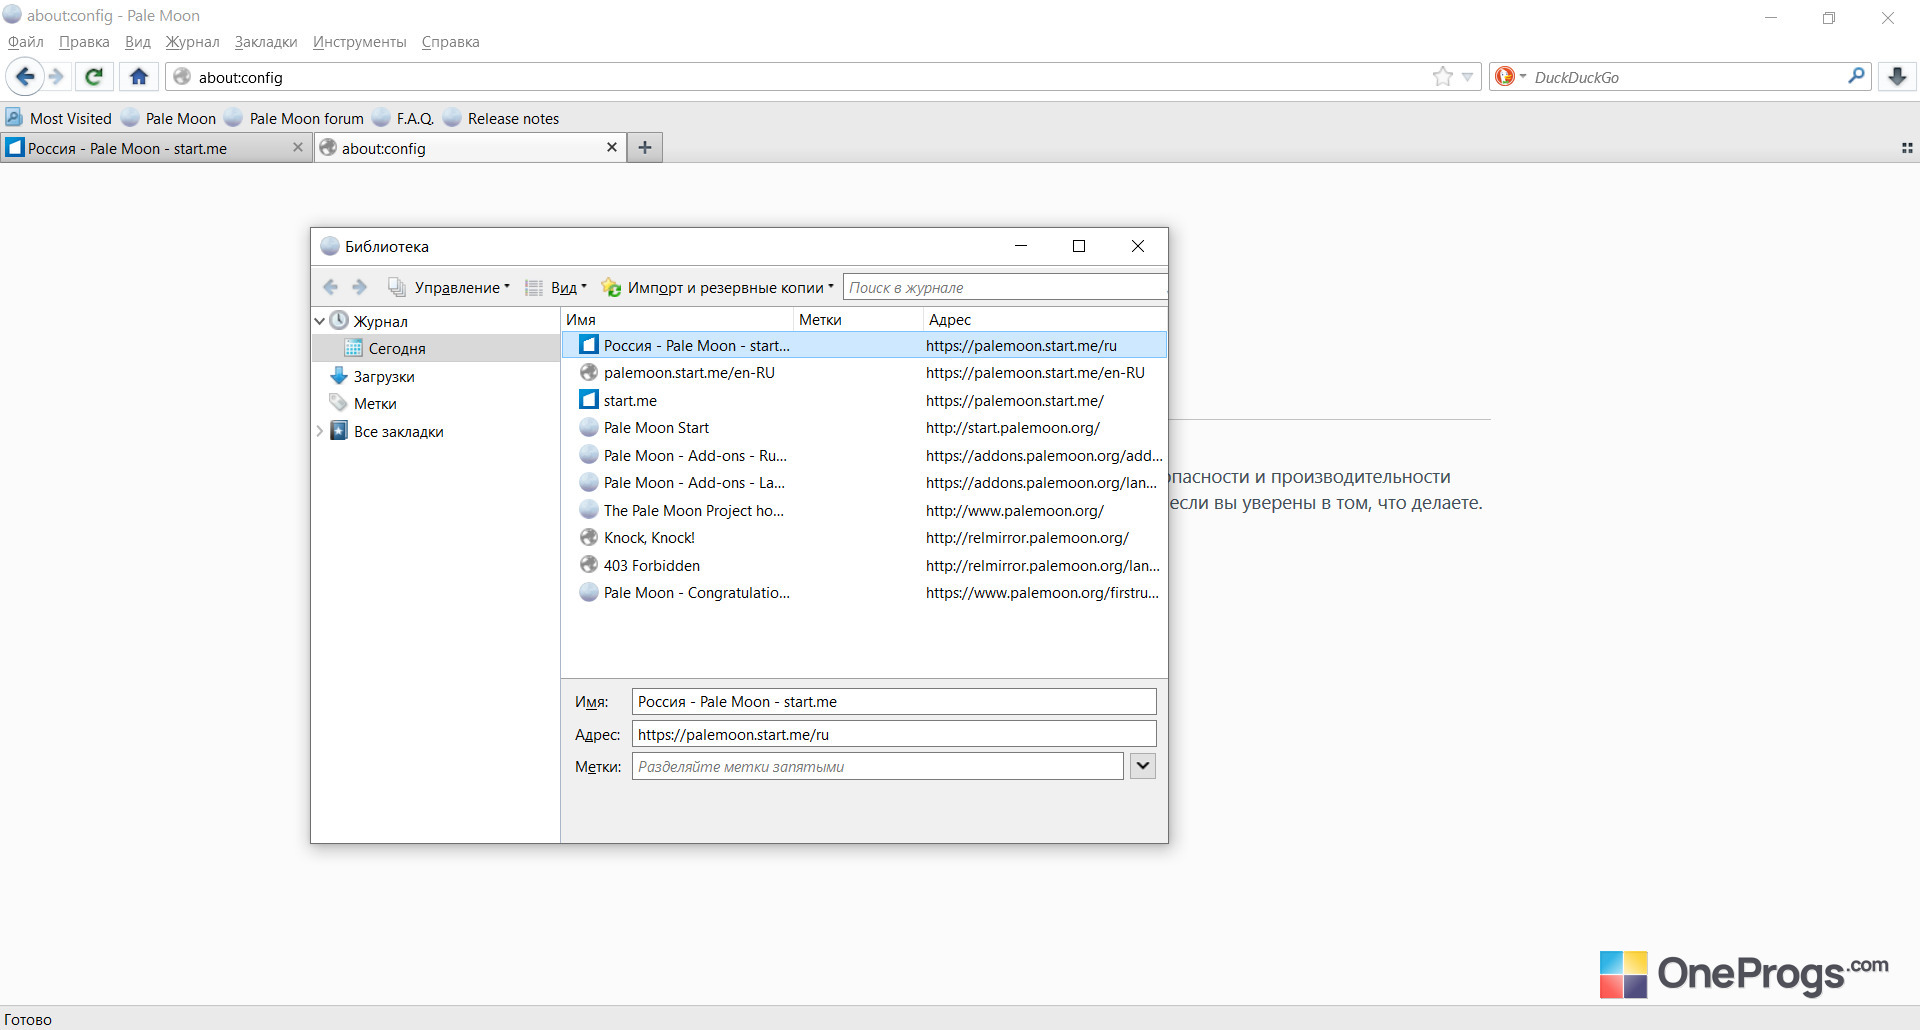Open the Most Visited bookmark folder
The height and width of the screenshot is (1030, 1920).
pyautogui.click(x=59, y=118)
